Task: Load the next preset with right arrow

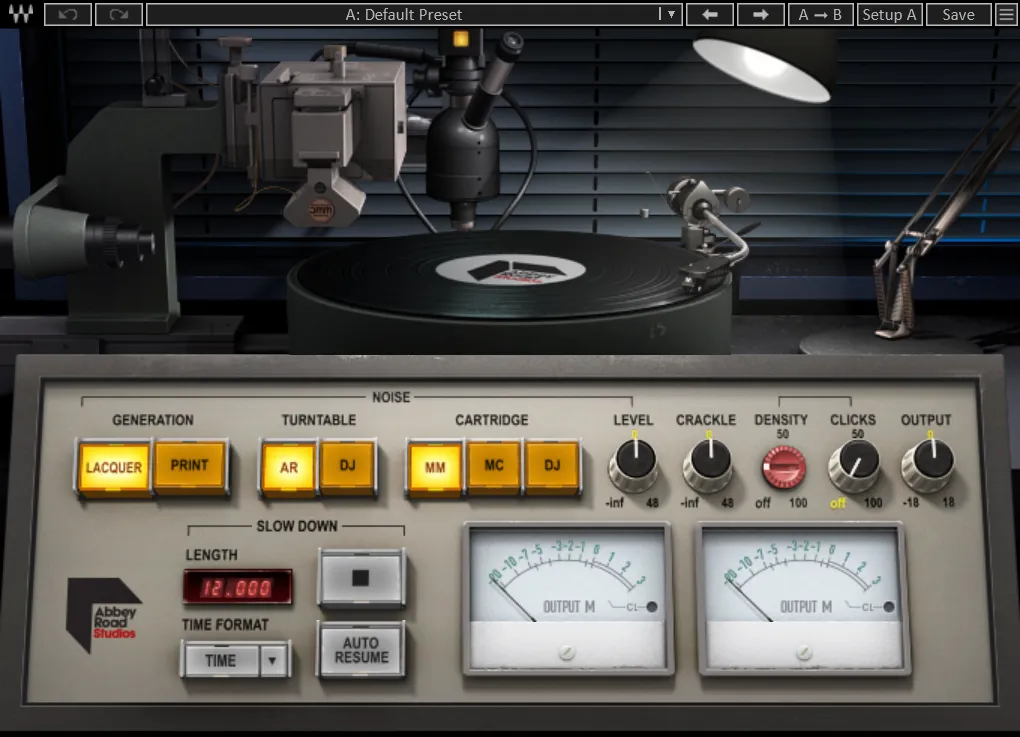Action: pyautogui.click(x=760, y=15)
